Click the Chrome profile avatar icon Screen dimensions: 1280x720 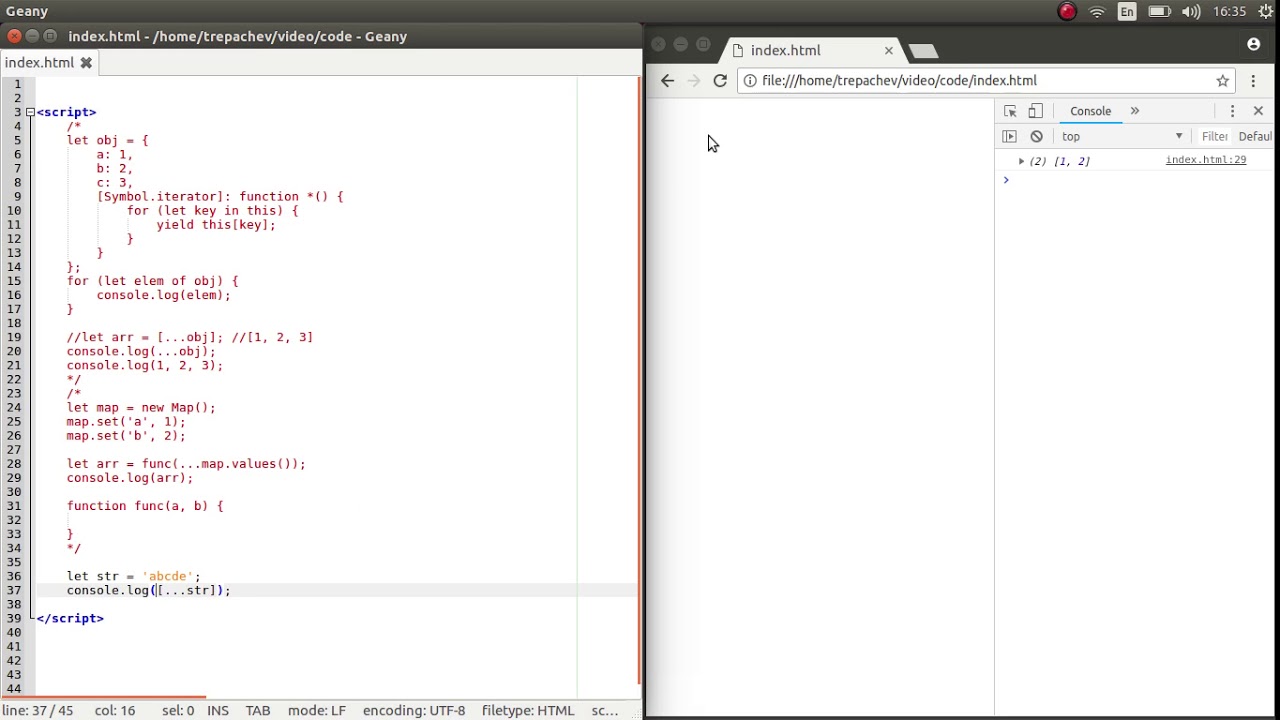point(1253,44)
